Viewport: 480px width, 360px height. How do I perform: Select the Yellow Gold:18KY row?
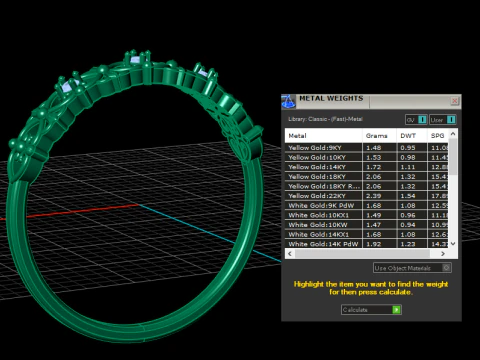click(366, 177)
